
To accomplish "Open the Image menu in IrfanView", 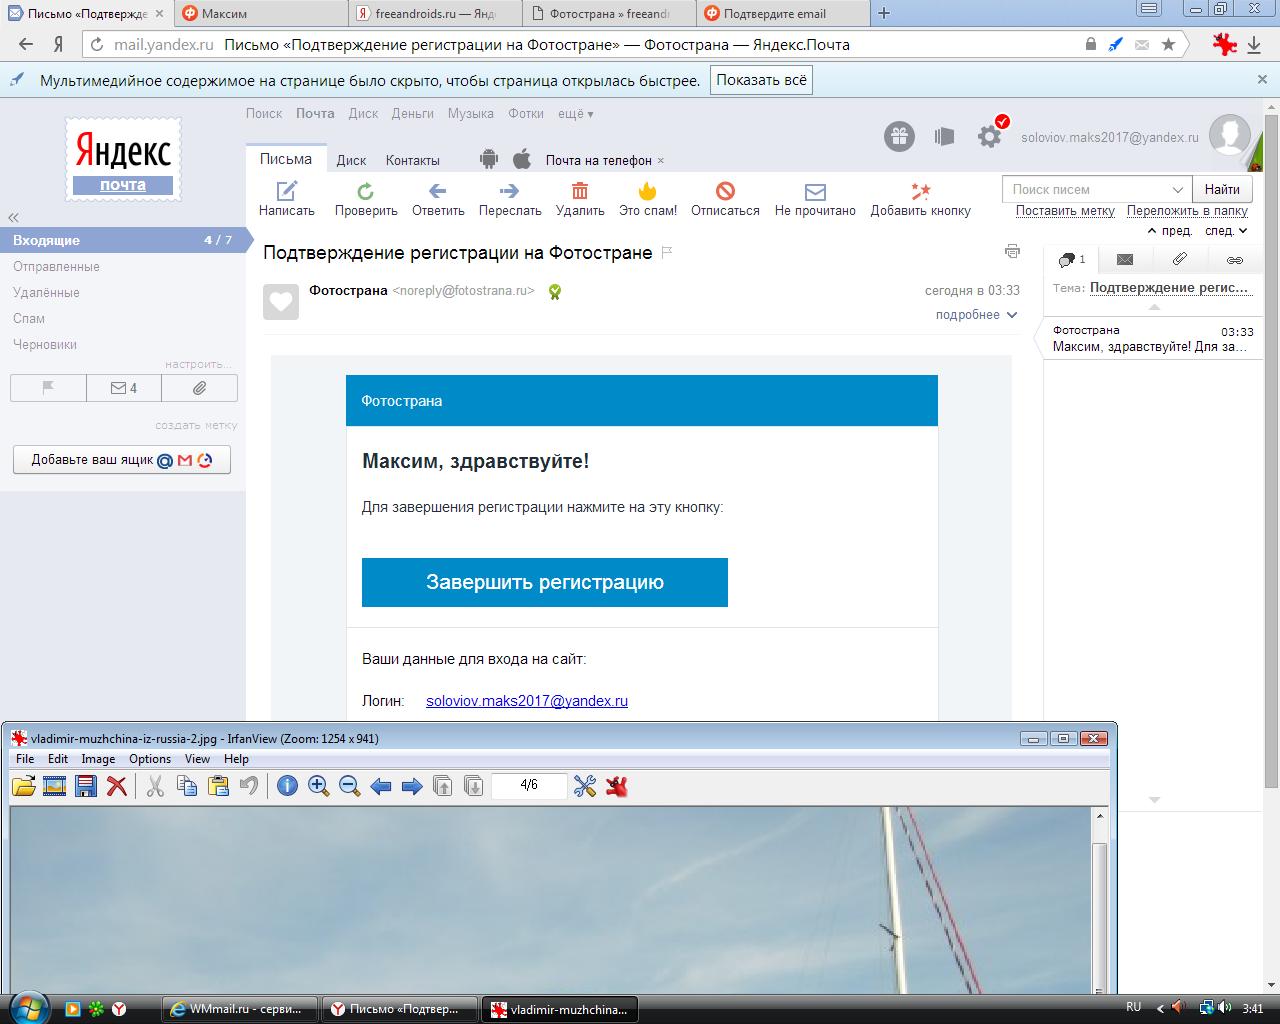I will [x=98, y=759].
